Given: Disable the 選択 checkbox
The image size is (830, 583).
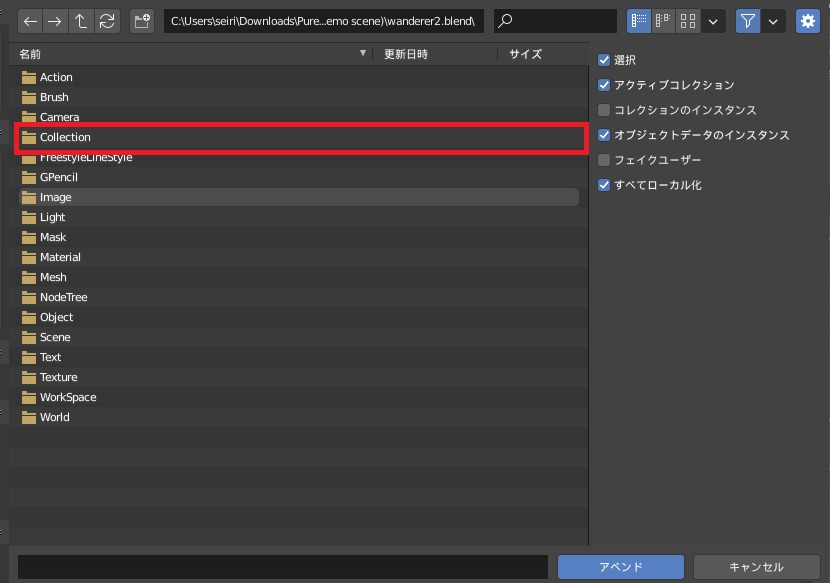Looking at the screenshot, I should pyautogui.click(x=604, y=59).
